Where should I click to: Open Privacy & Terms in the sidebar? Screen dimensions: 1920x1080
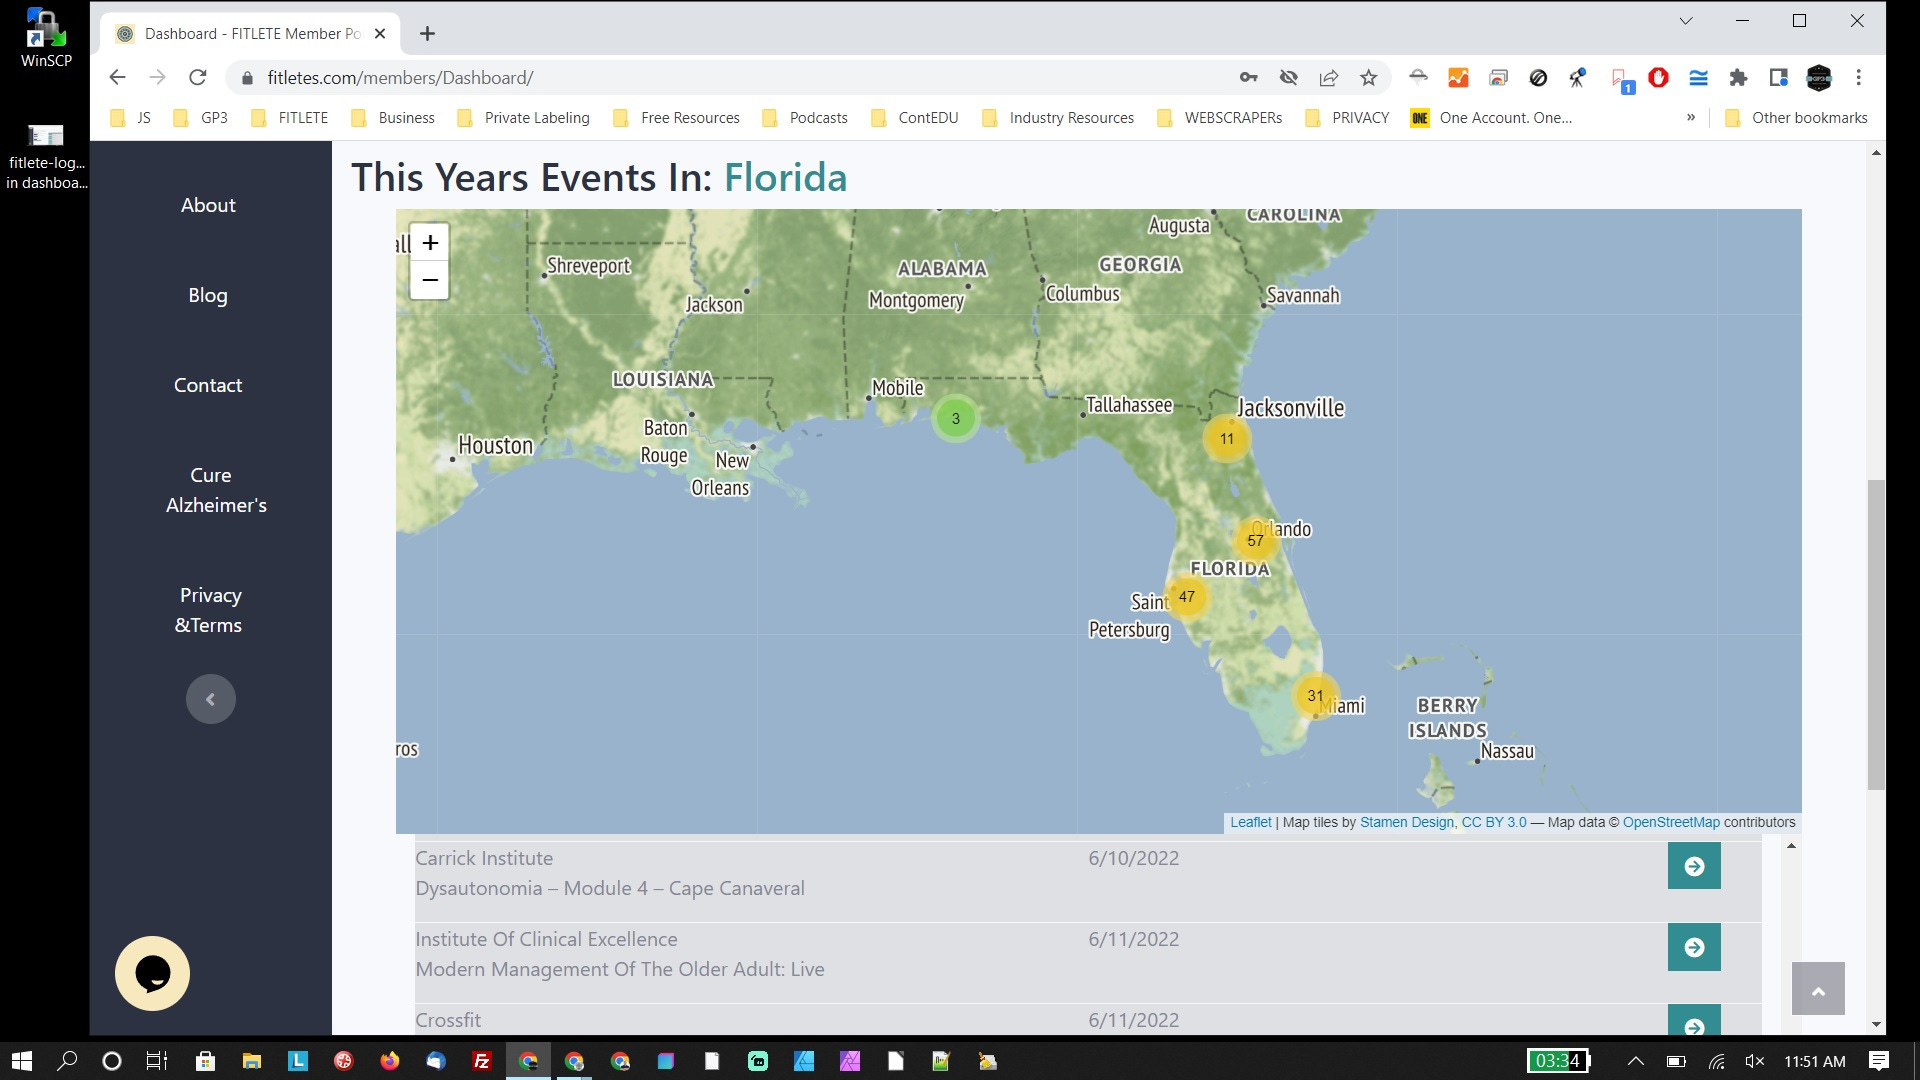coord(209,610)
